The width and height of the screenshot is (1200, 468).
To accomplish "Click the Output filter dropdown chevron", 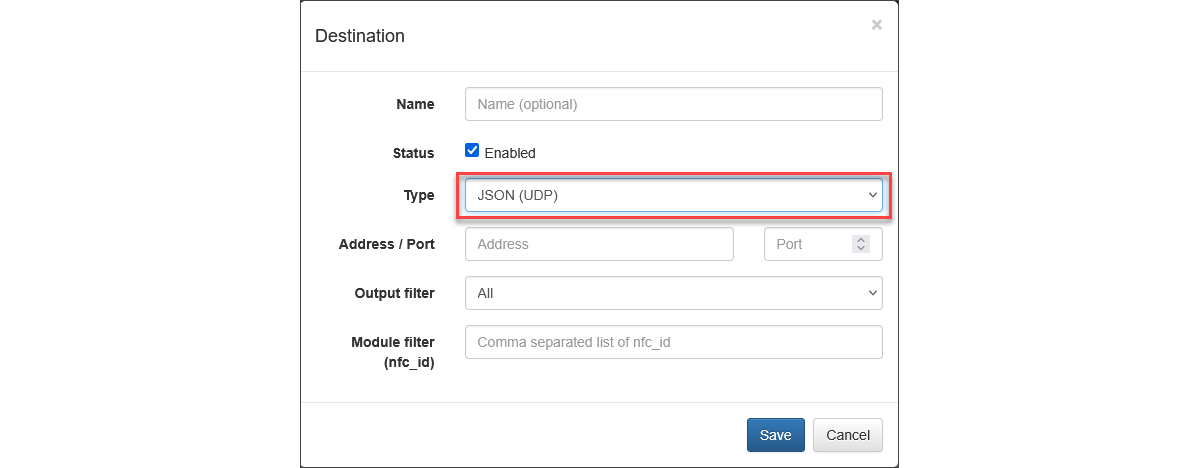I will click(872, 293).
